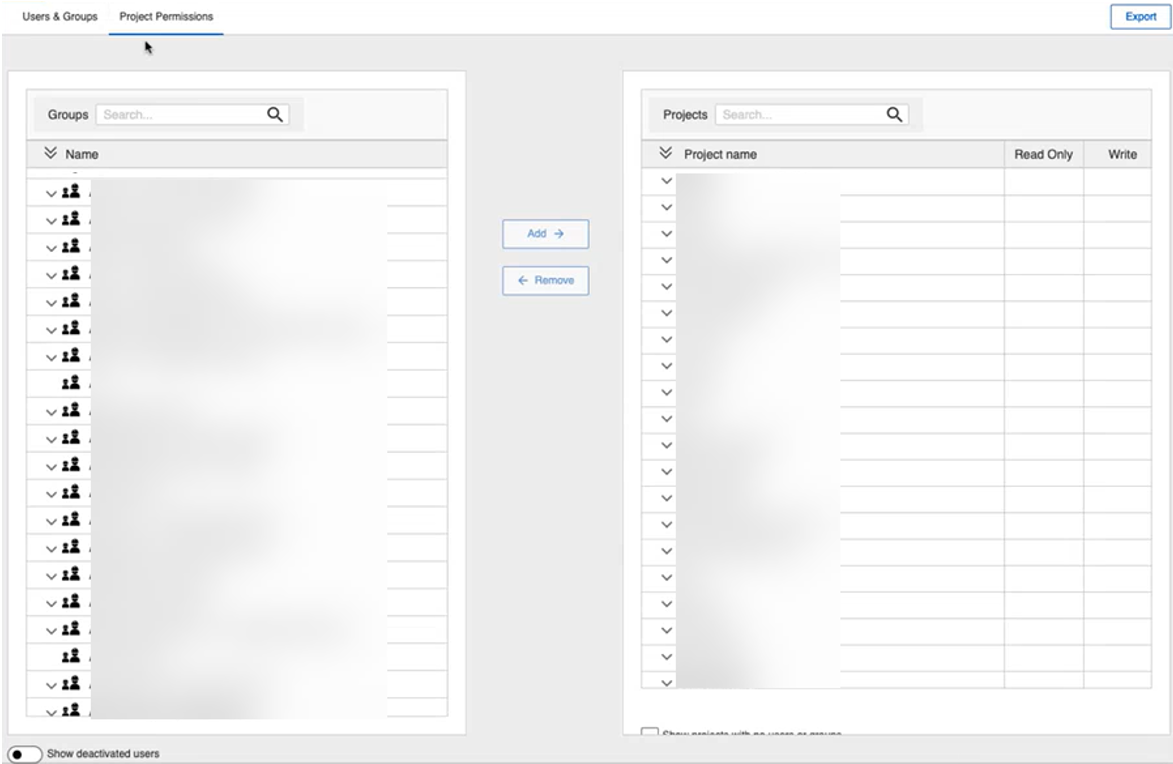Click the Write column header
Screen dimensions: 1173x764
[1122, 154]
